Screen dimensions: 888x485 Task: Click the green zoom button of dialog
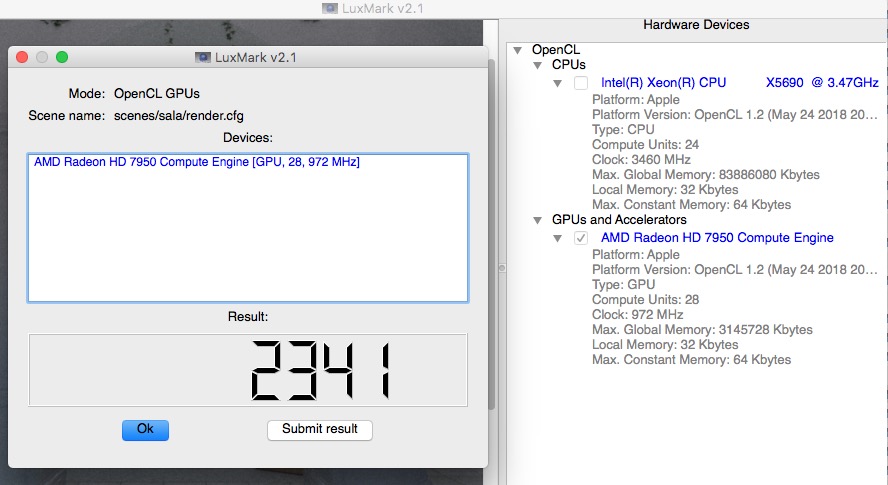coord(62,57)
